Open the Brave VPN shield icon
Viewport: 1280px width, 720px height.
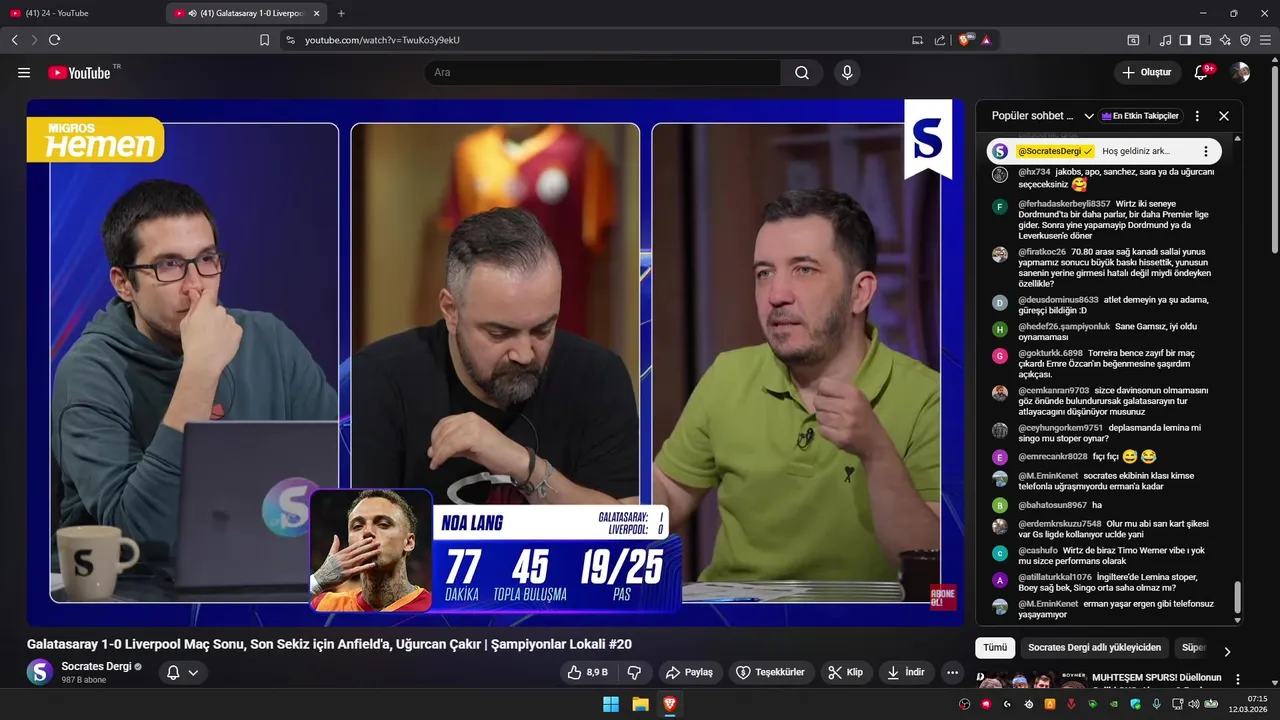(1245, 40)
